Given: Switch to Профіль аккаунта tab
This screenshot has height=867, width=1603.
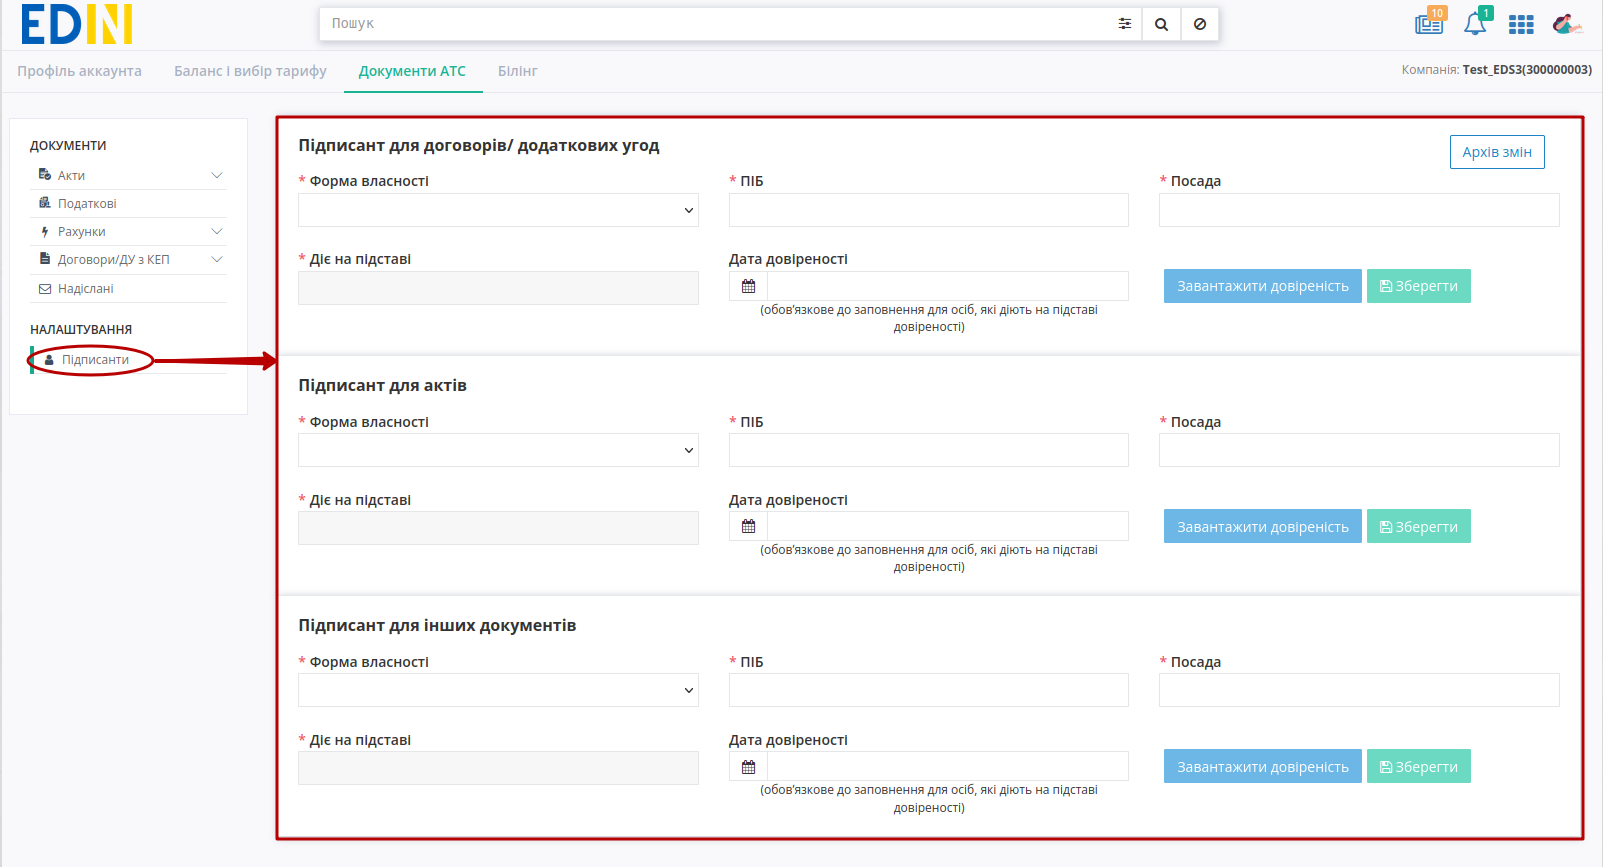Looking at the screenshot, I should click(x=79, y=71).
